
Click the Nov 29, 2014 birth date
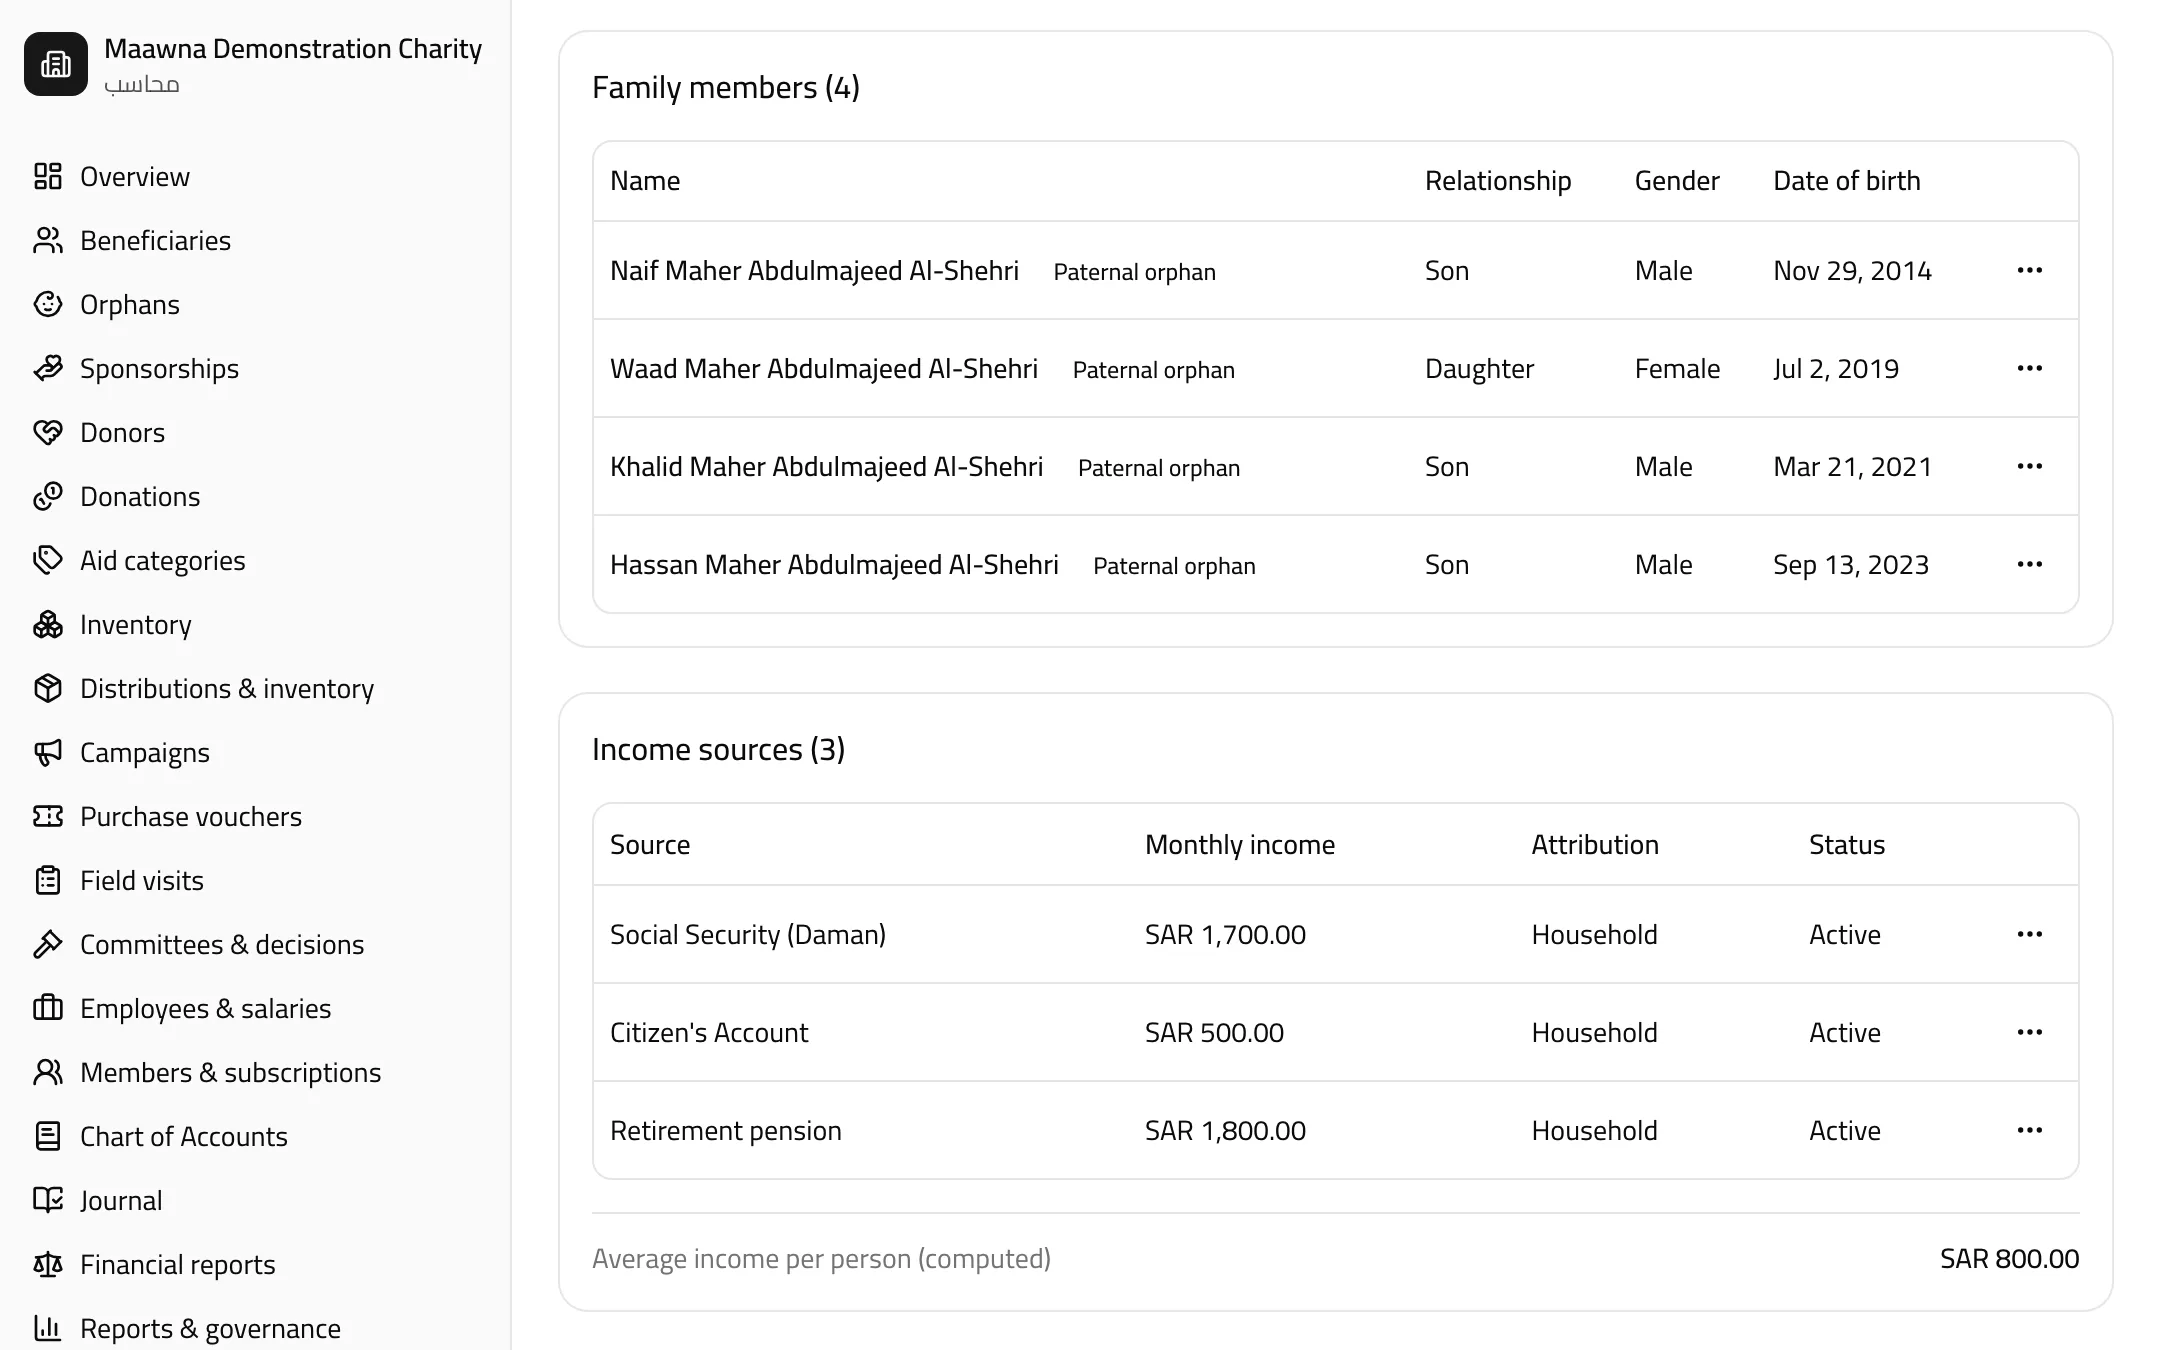click(1852, 271)
